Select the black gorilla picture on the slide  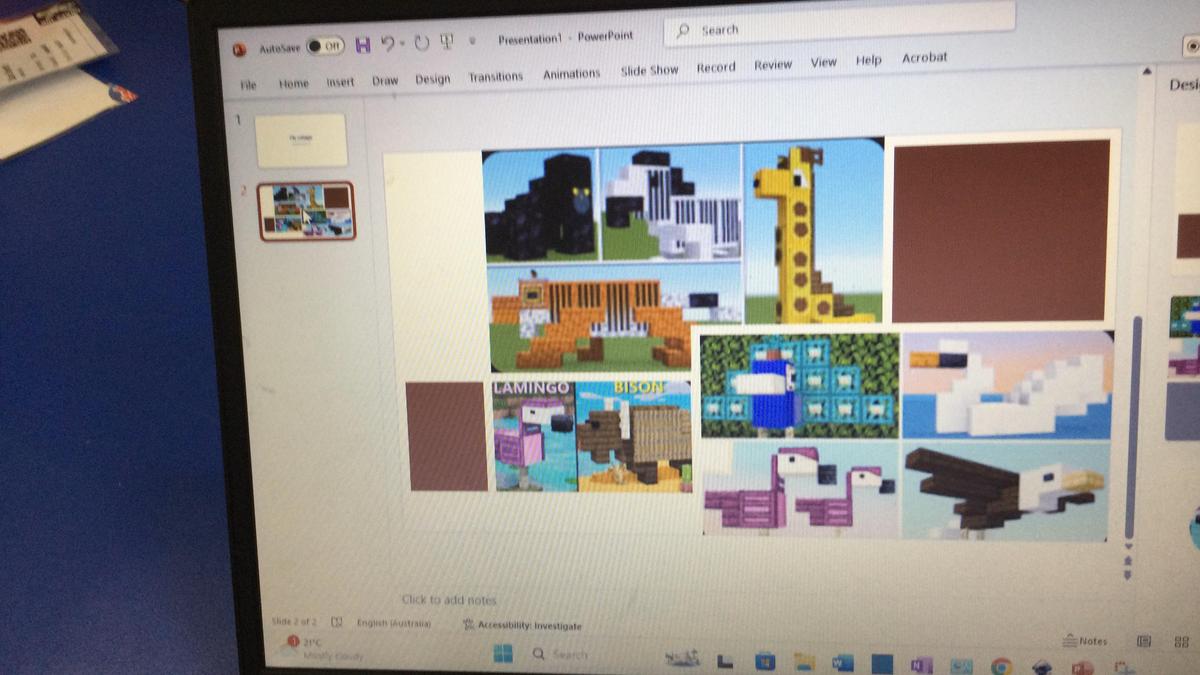[x=540, y=207]
